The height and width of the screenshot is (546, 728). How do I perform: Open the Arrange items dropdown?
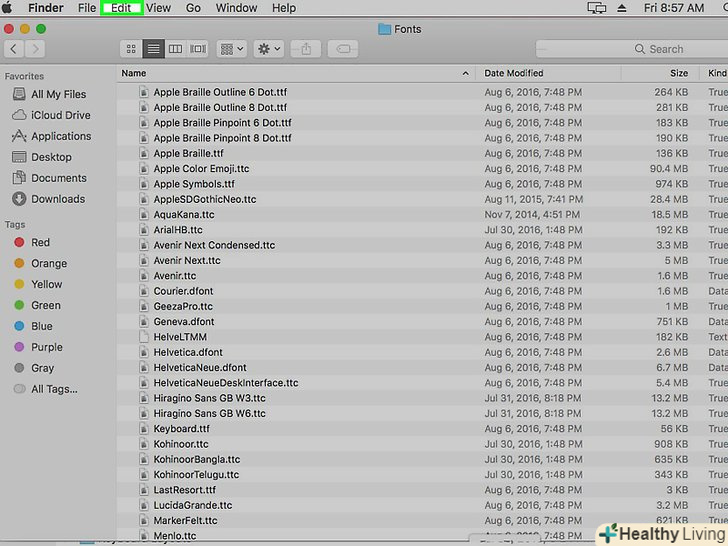231,48
